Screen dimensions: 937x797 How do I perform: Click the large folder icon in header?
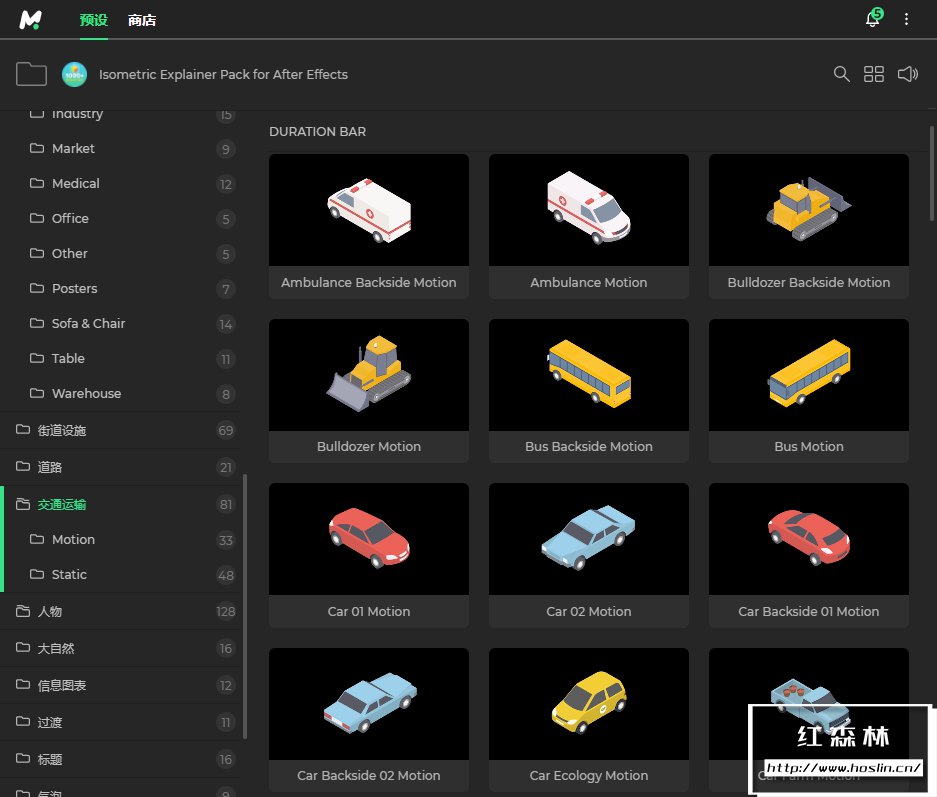(32, 74)
